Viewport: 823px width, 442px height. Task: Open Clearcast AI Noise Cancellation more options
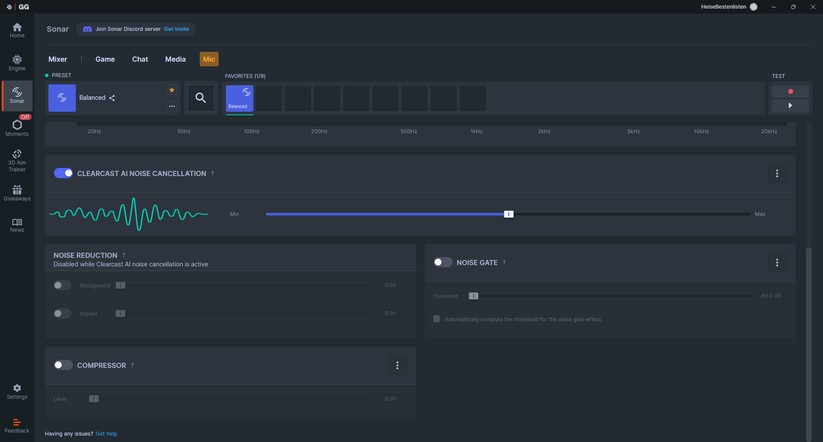777,174
